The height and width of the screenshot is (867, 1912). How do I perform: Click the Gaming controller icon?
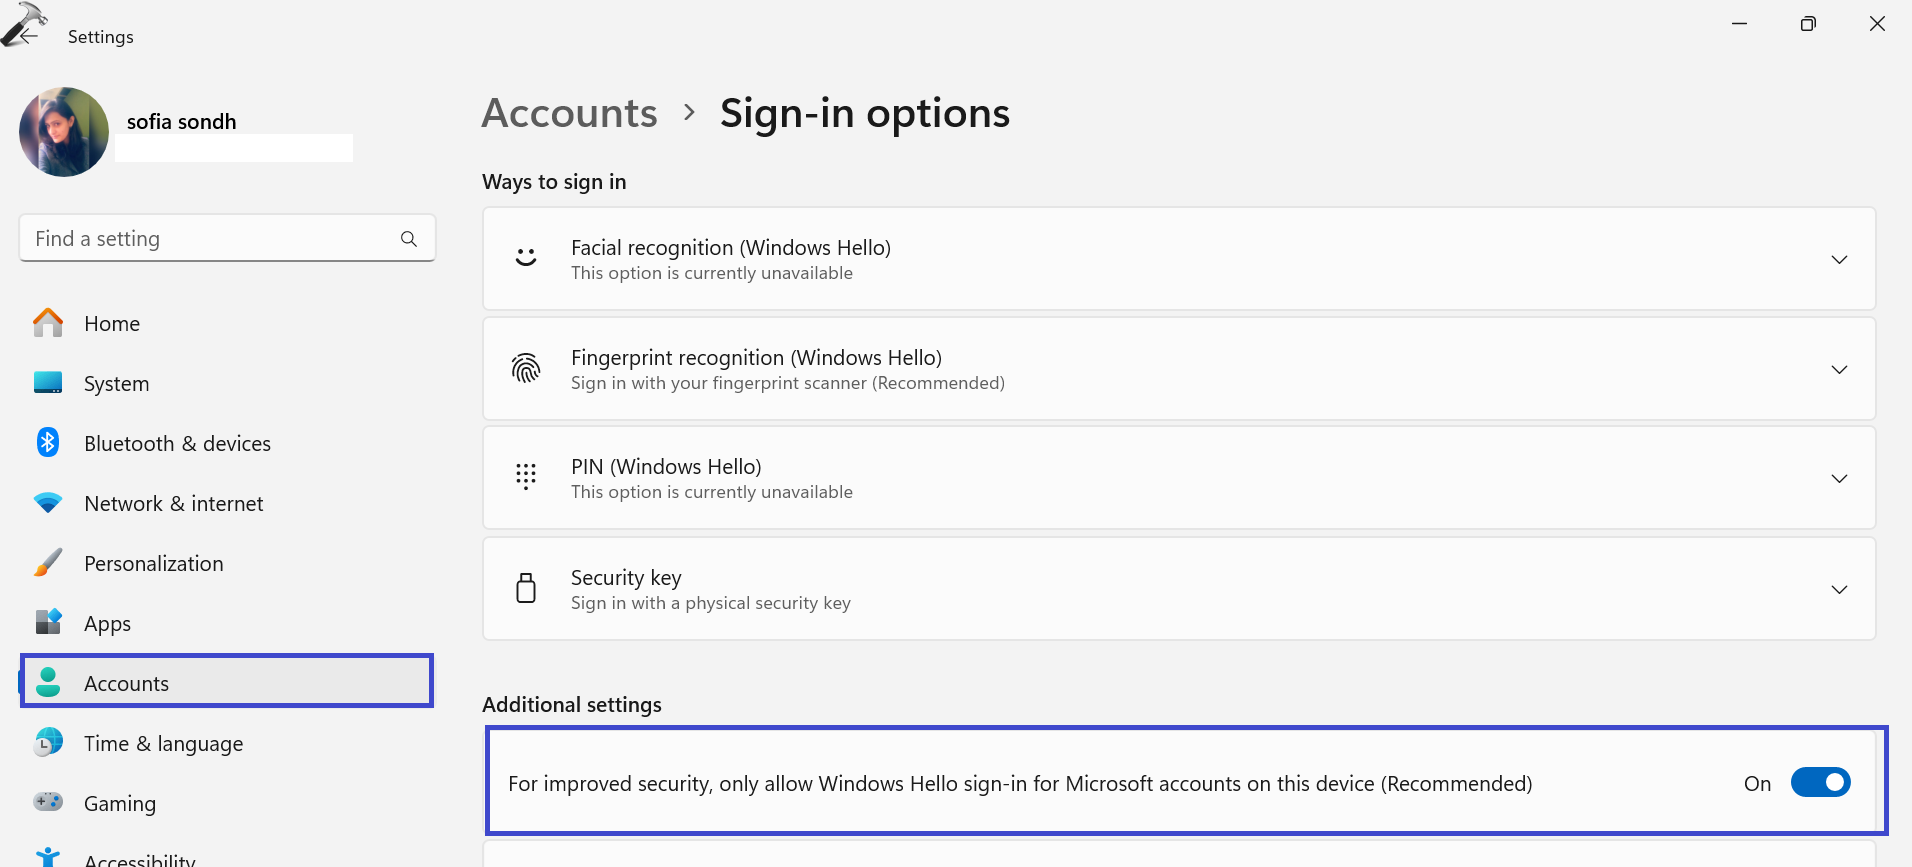point(48,802)
